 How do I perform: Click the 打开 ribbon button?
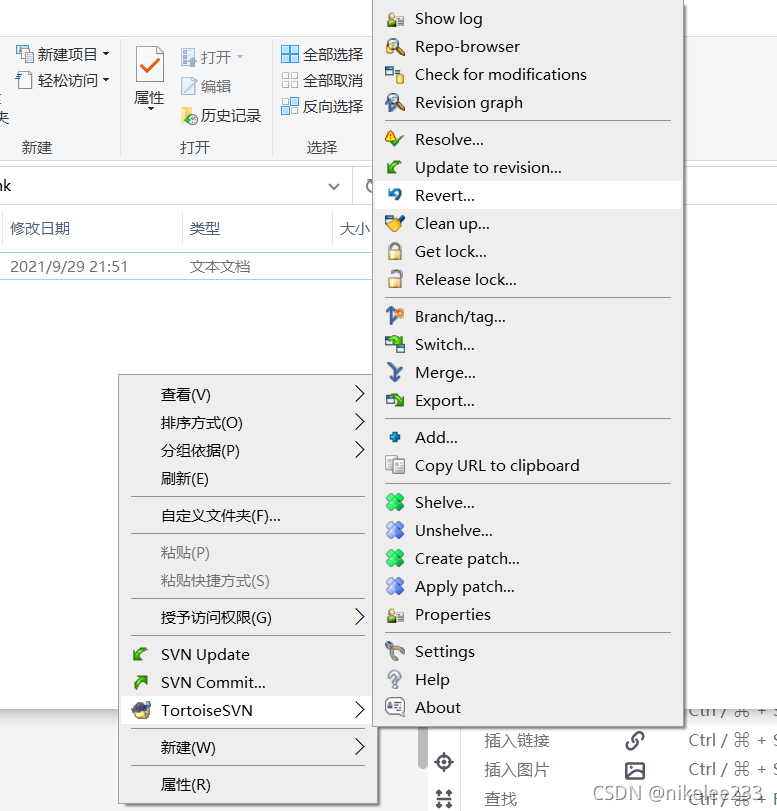pos(212,57)
